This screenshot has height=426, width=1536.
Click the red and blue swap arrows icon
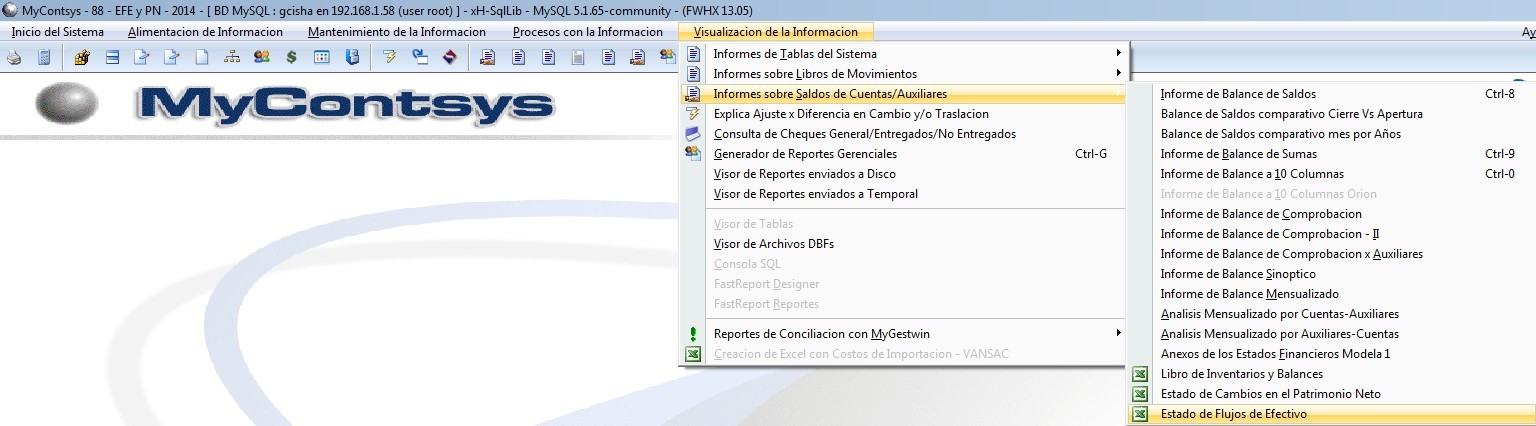click(x=450, y=57)
